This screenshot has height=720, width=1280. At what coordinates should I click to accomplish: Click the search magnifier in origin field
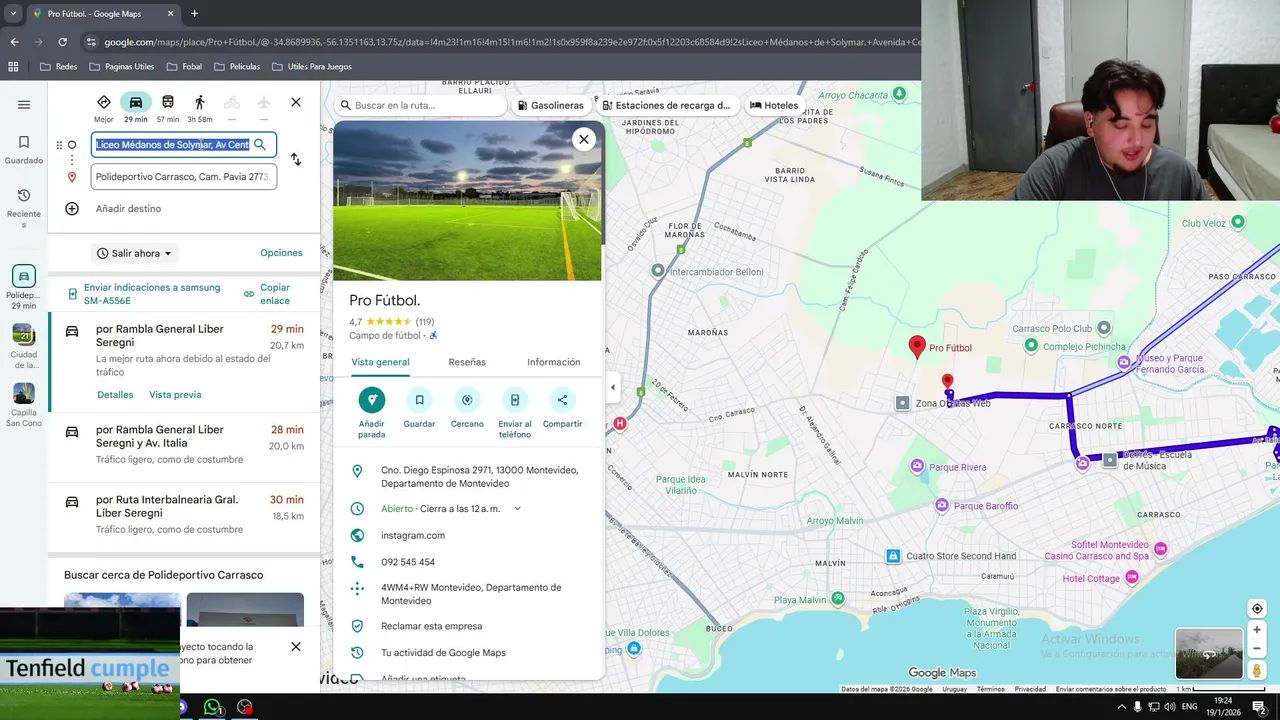[x=260, y=145]
